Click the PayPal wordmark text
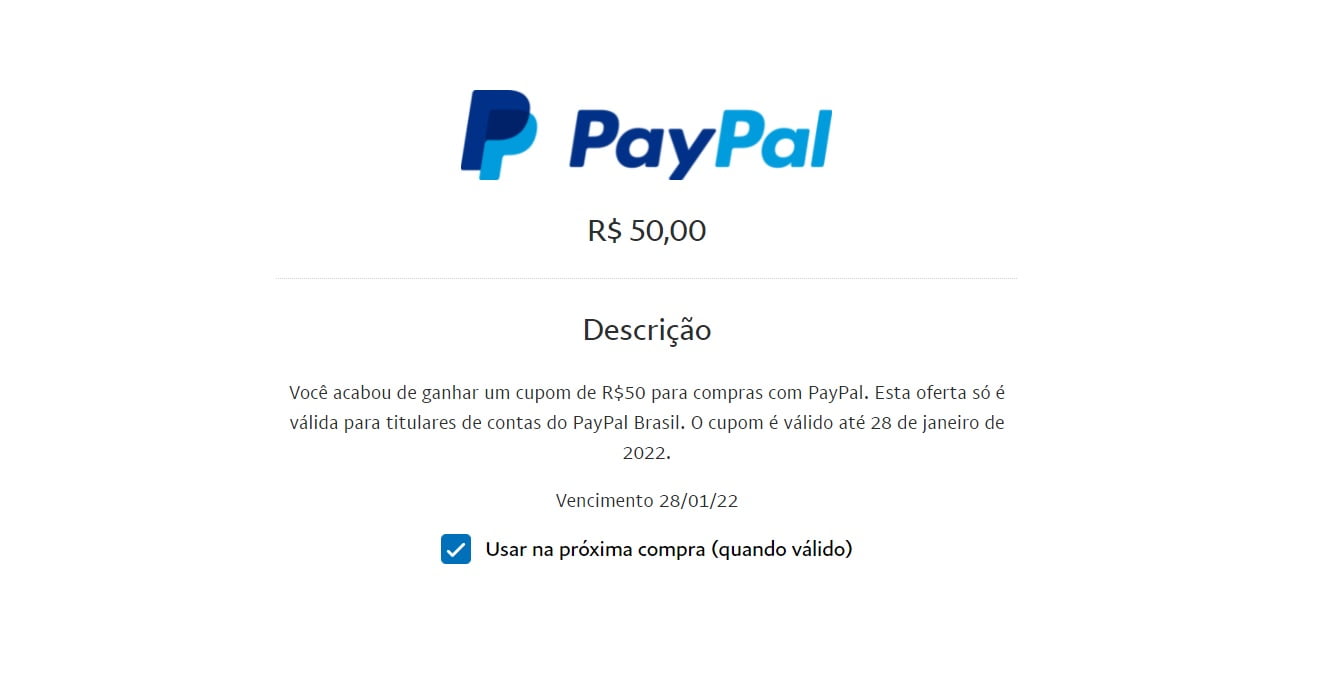 coord(700,142)
